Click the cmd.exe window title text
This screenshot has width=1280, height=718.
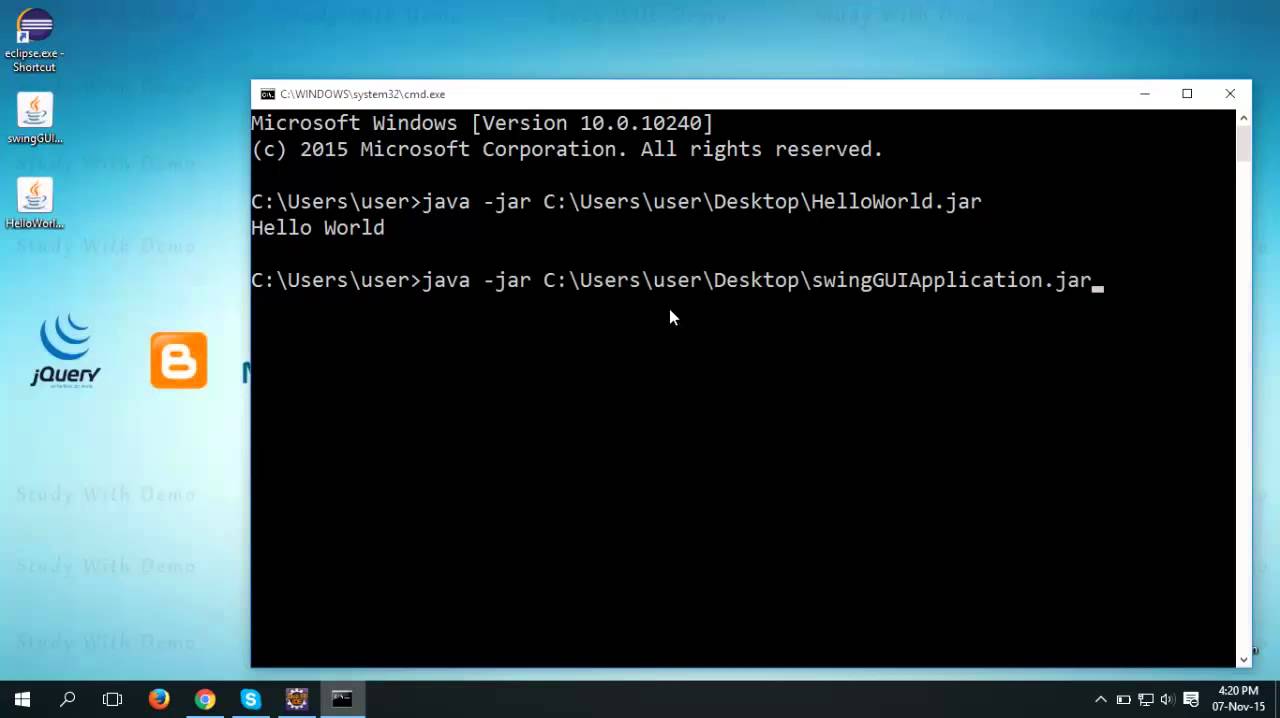(362, 94)
